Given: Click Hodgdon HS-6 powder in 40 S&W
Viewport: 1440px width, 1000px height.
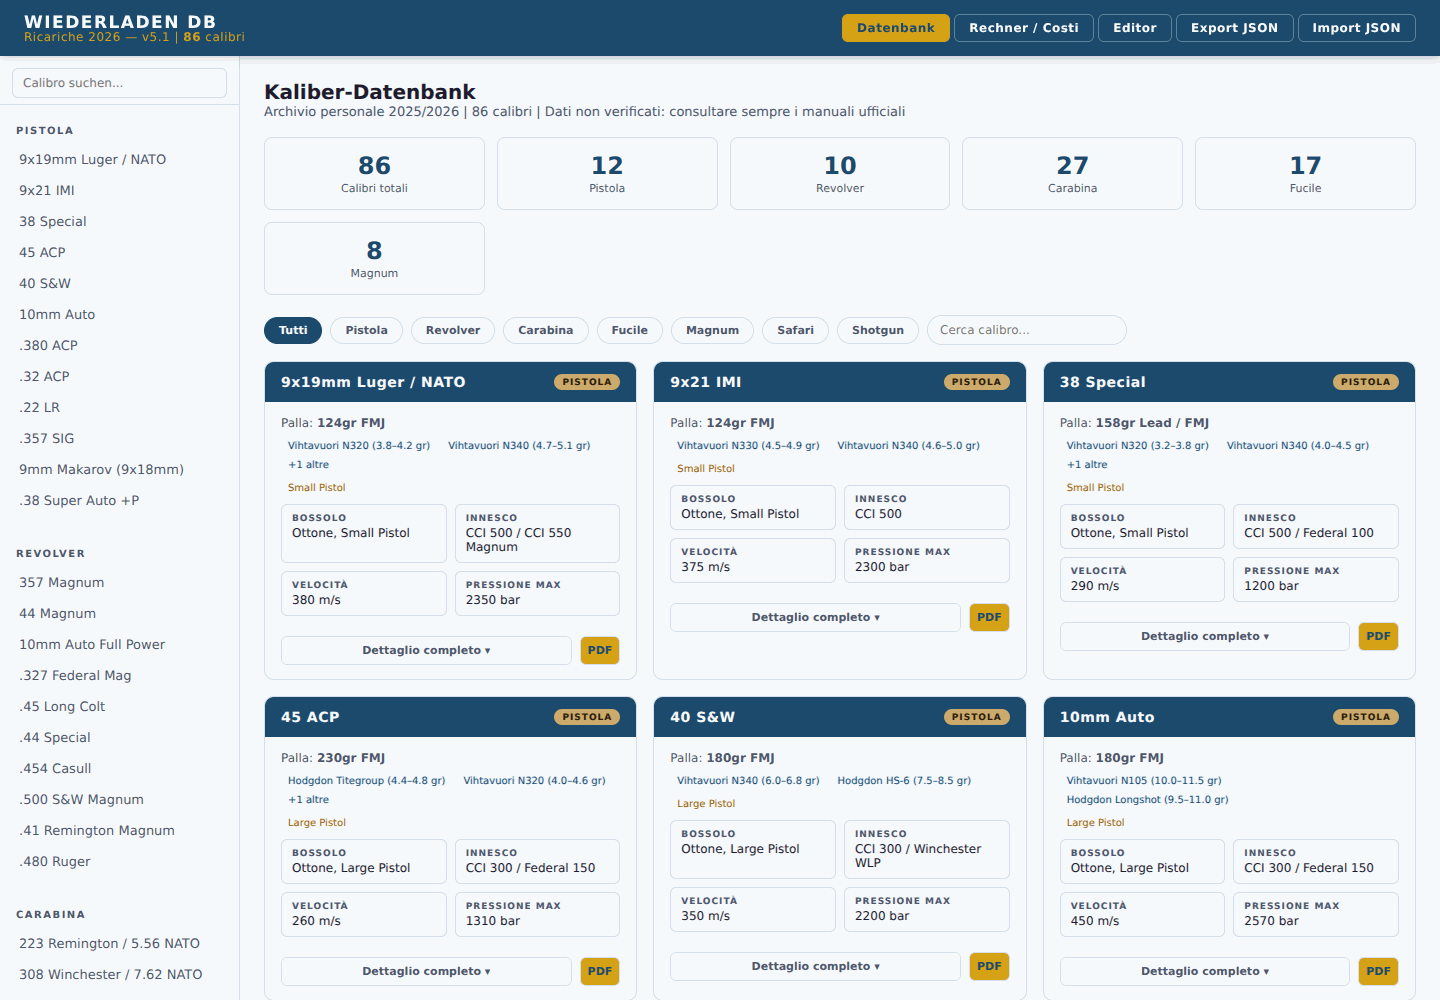Looking at the screenshot, I should 904,781.
